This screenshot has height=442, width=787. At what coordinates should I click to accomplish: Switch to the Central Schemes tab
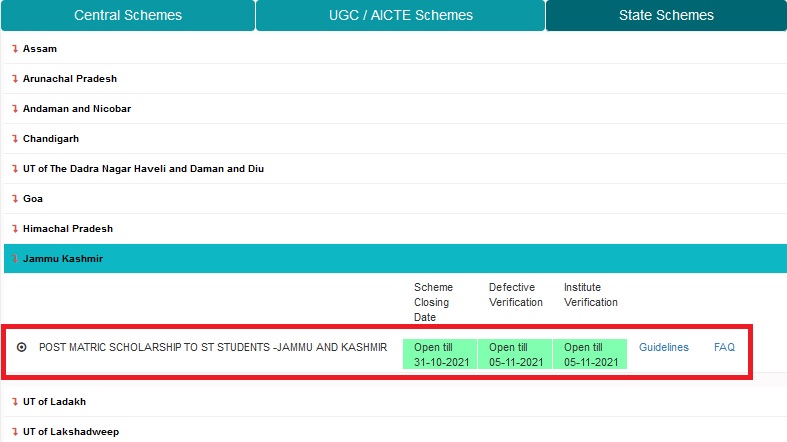(128, 16)
